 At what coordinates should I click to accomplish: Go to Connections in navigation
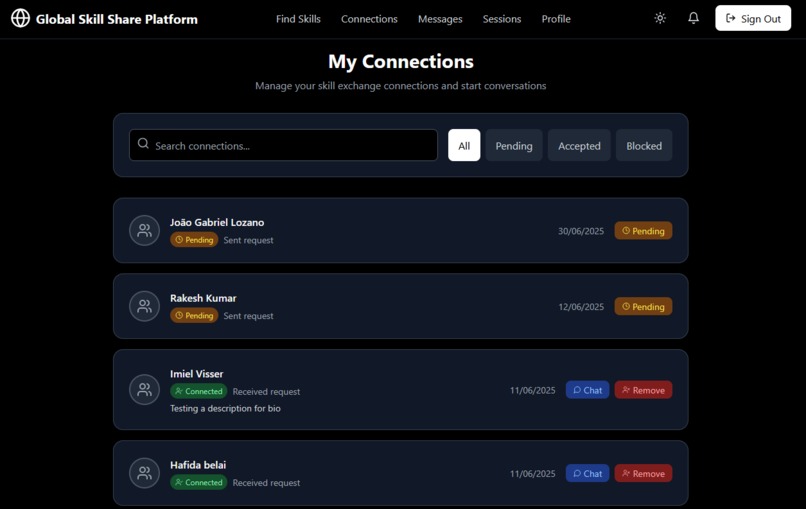pos(369,19)
